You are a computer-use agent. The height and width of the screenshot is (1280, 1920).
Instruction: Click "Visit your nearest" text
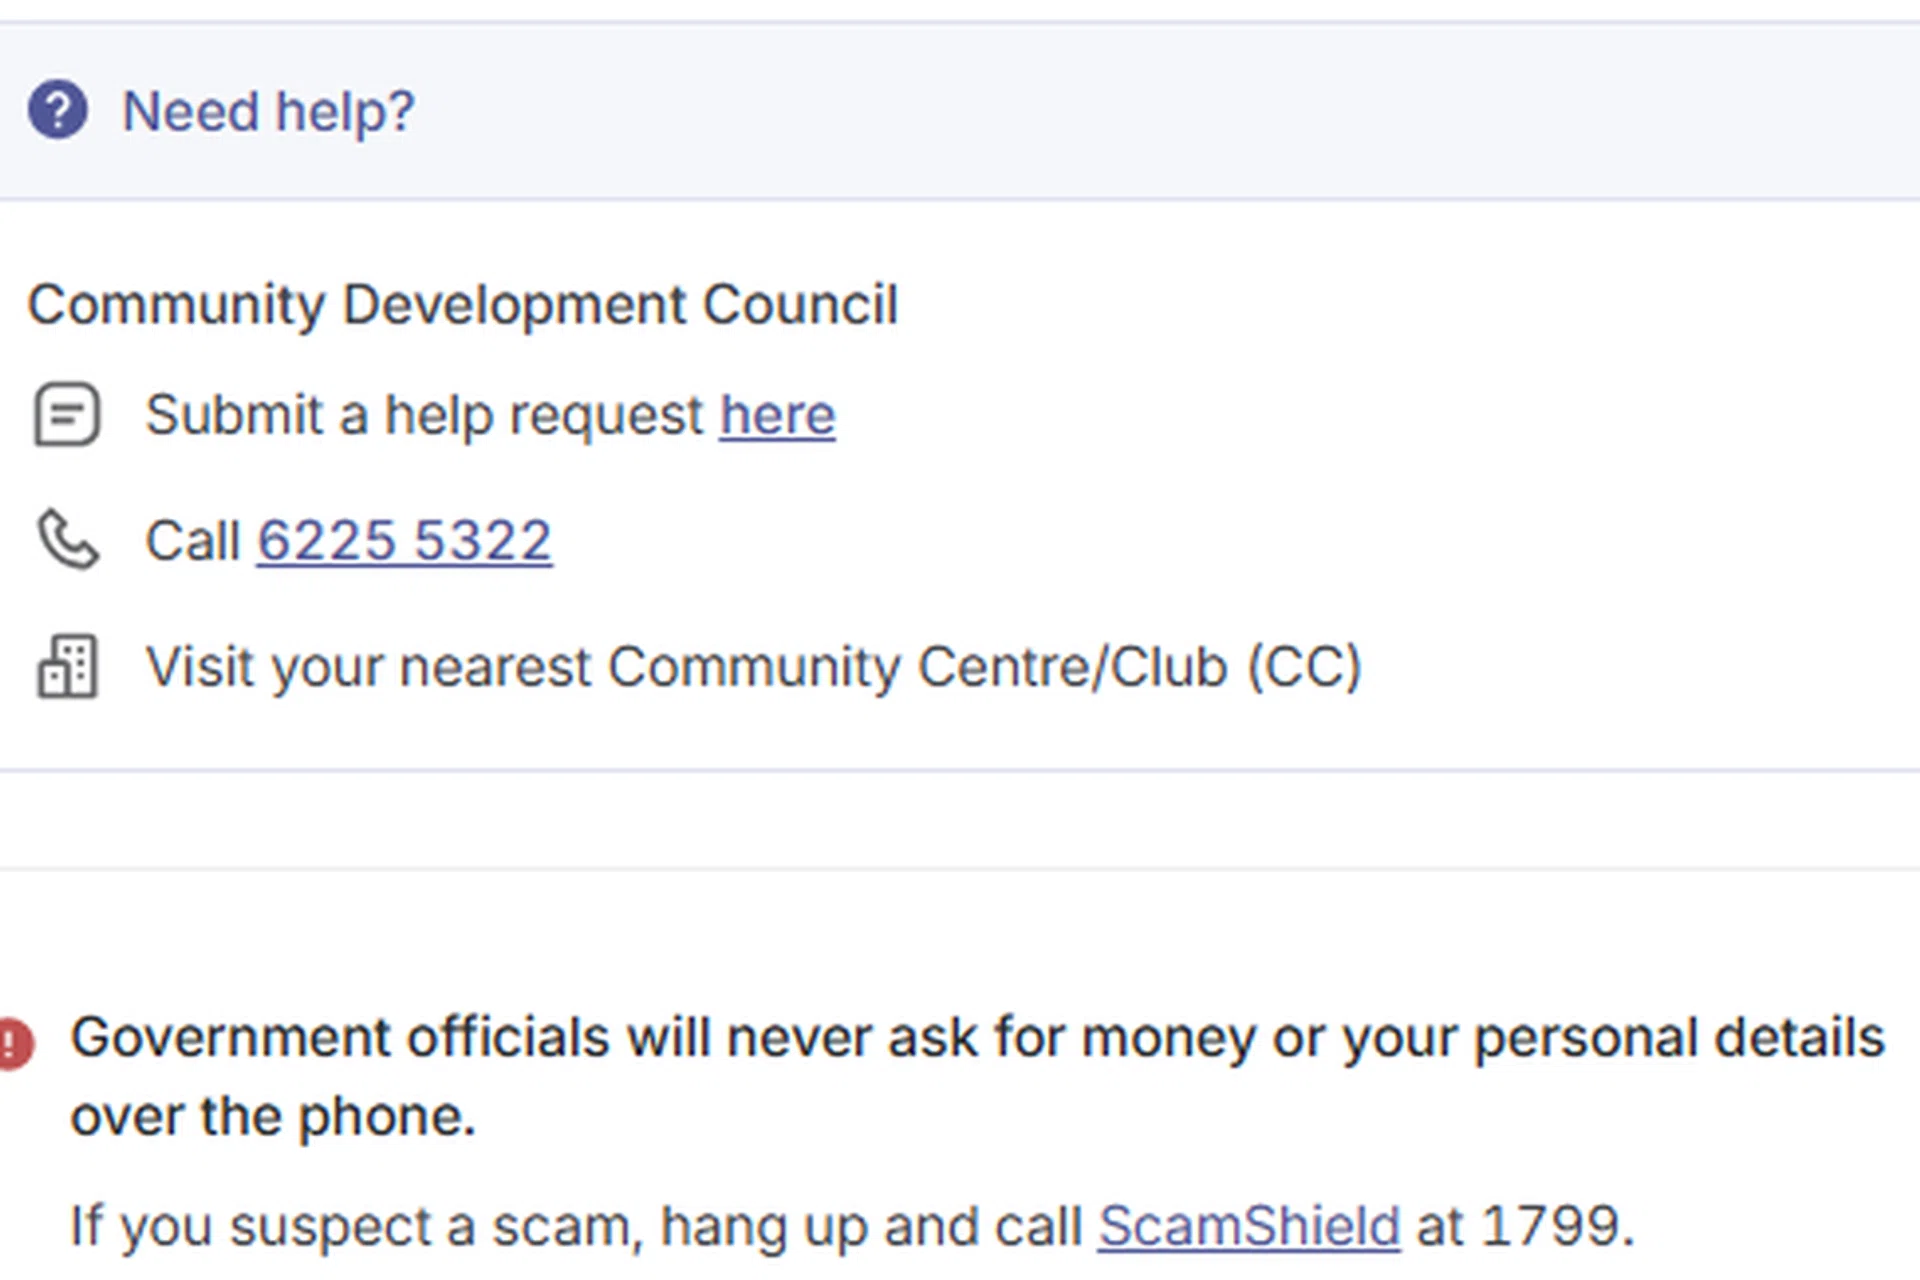pyautogui.click(x=368, y=667)
